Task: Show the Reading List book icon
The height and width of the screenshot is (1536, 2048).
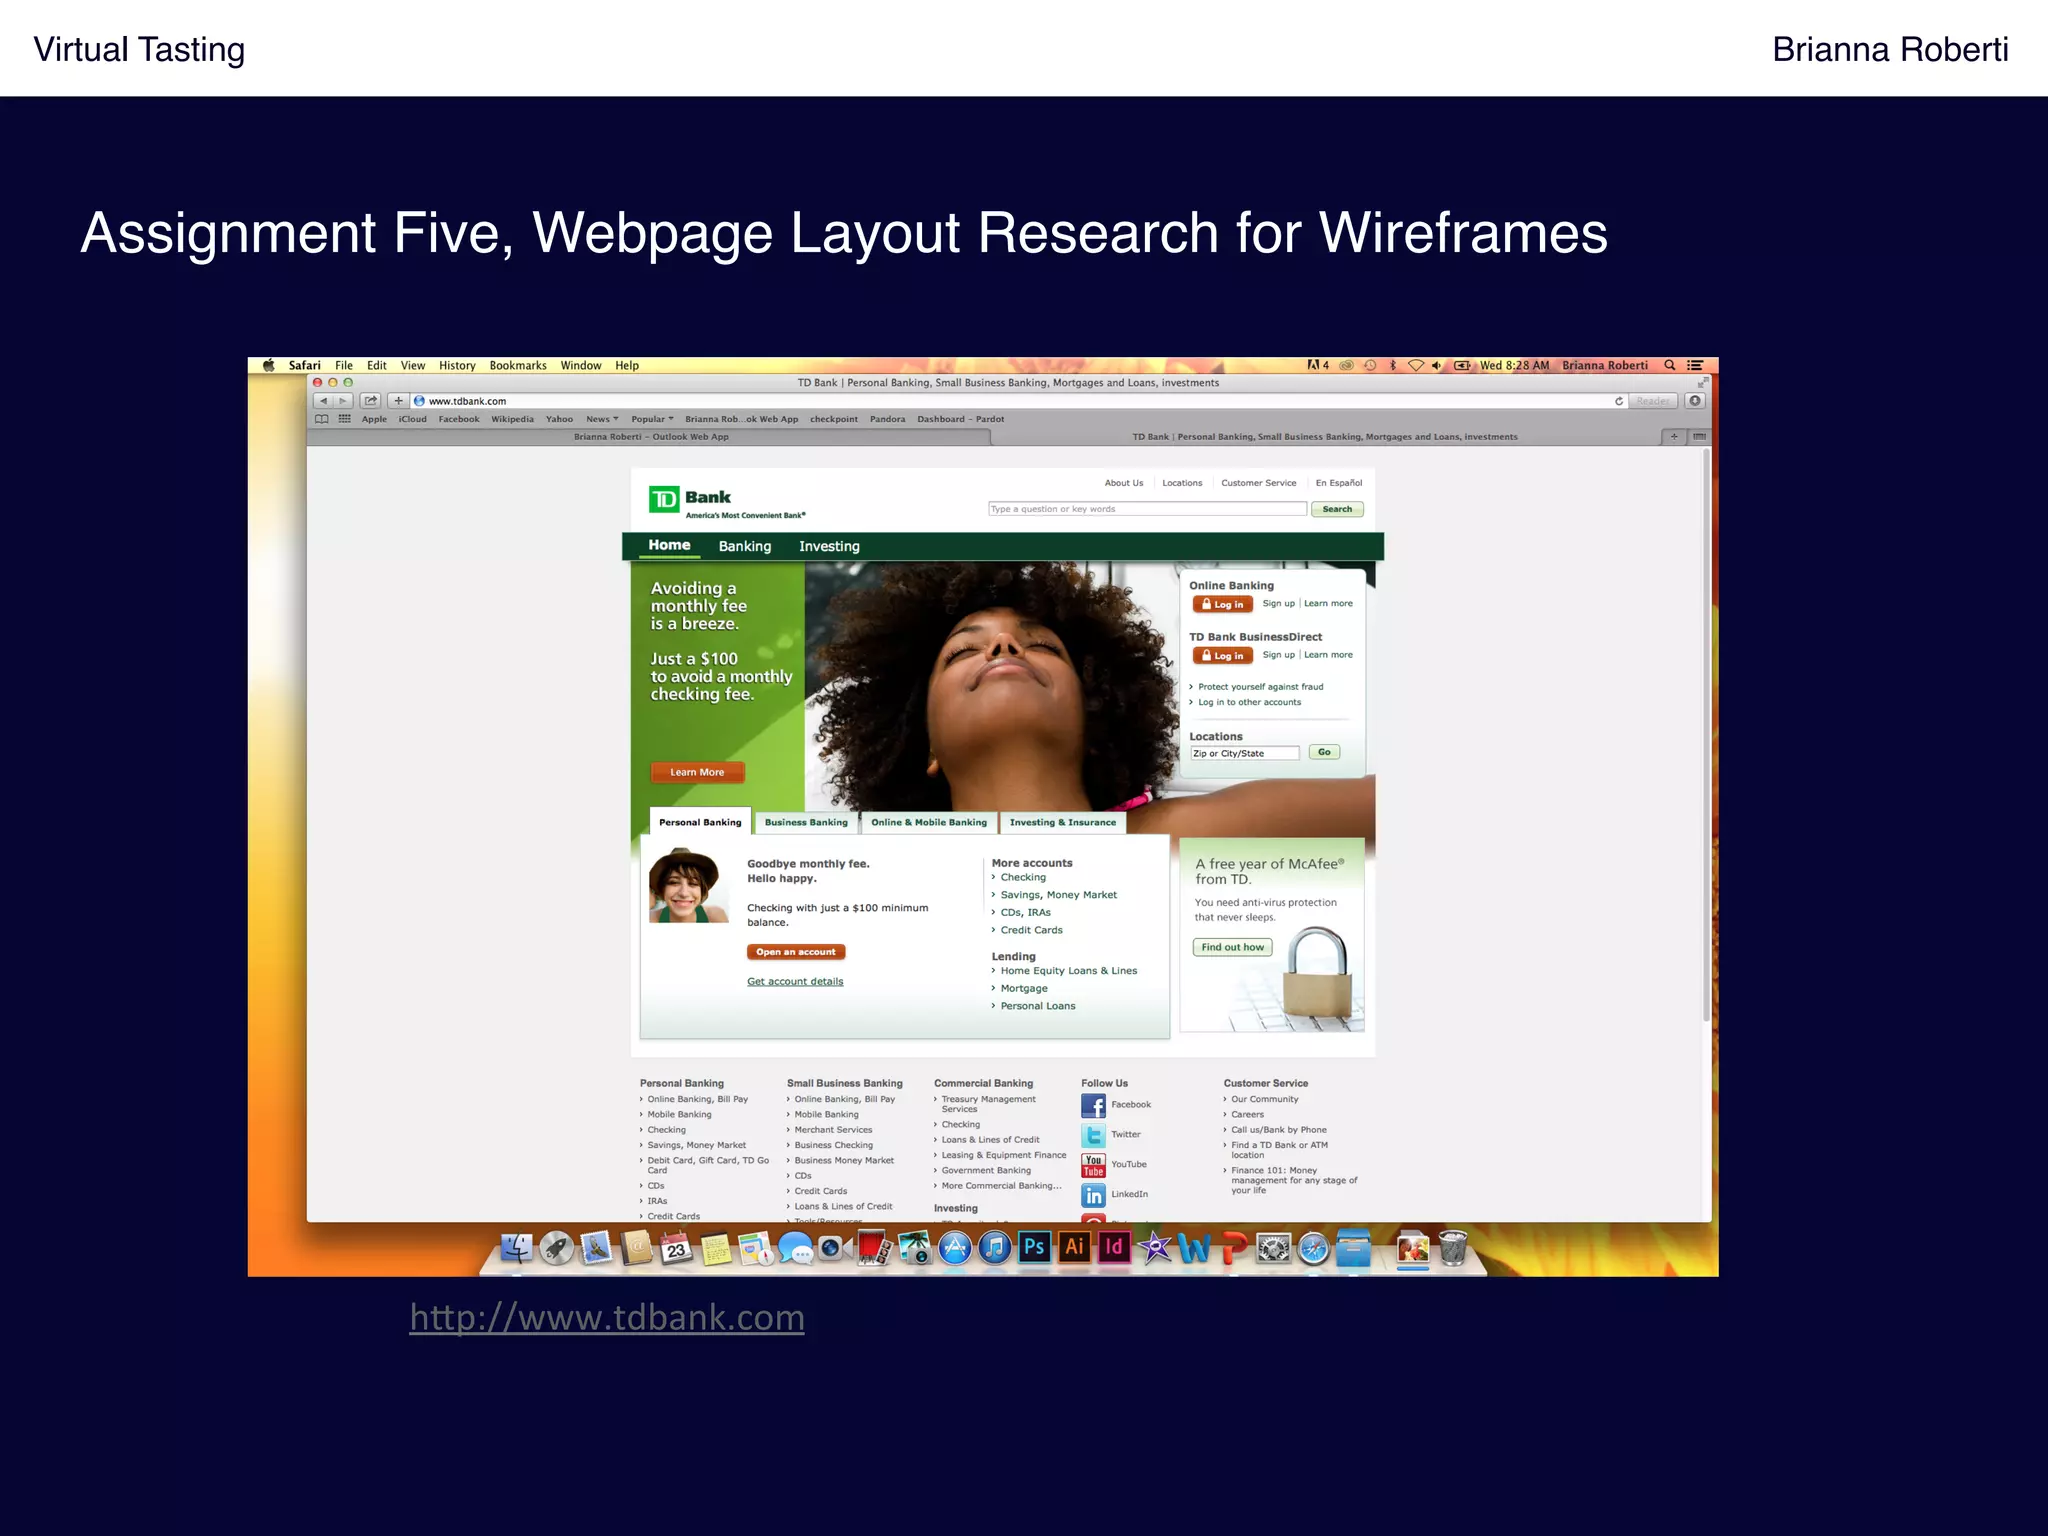Action: coord(322,419)
